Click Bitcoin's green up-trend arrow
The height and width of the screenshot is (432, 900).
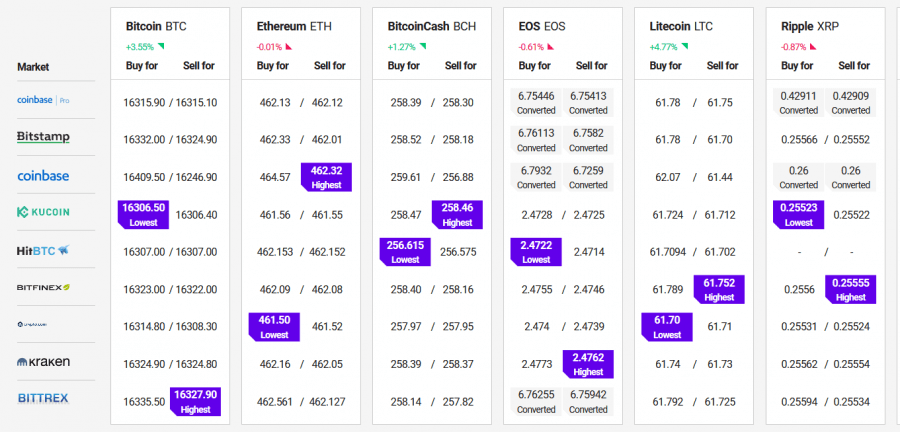coord(161,46)
